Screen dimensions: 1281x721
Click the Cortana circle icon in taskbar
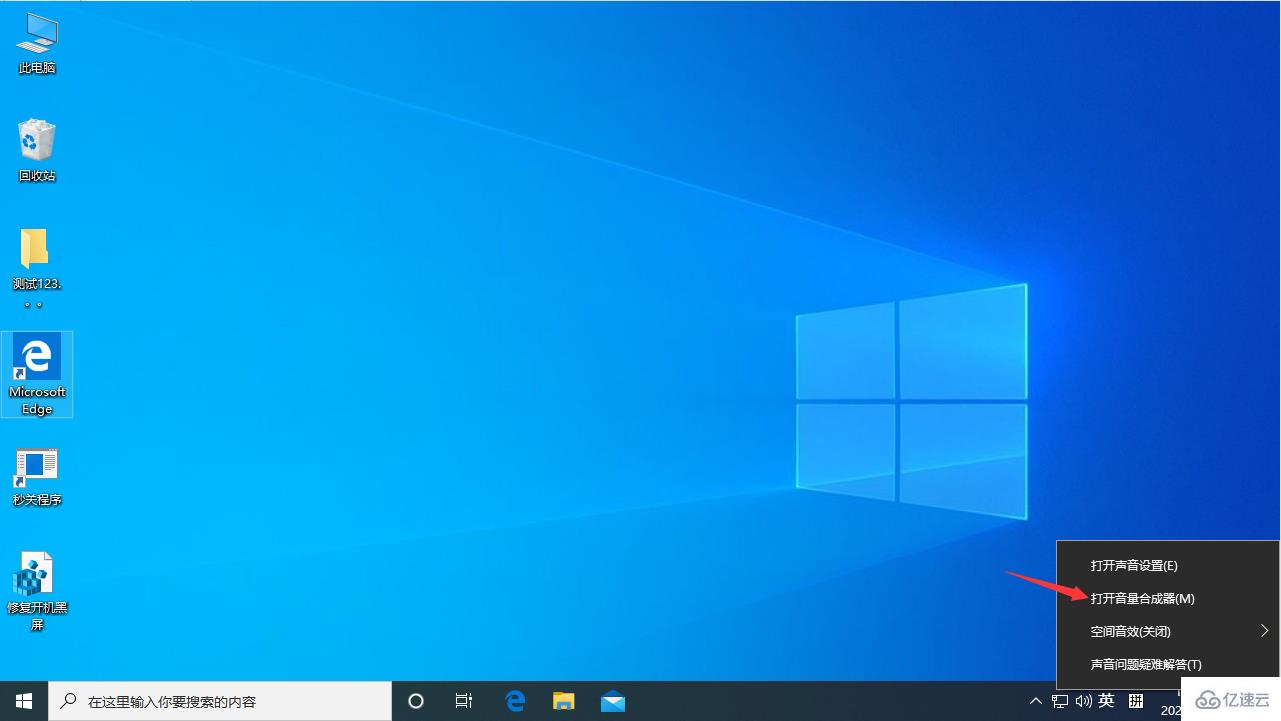416,701
